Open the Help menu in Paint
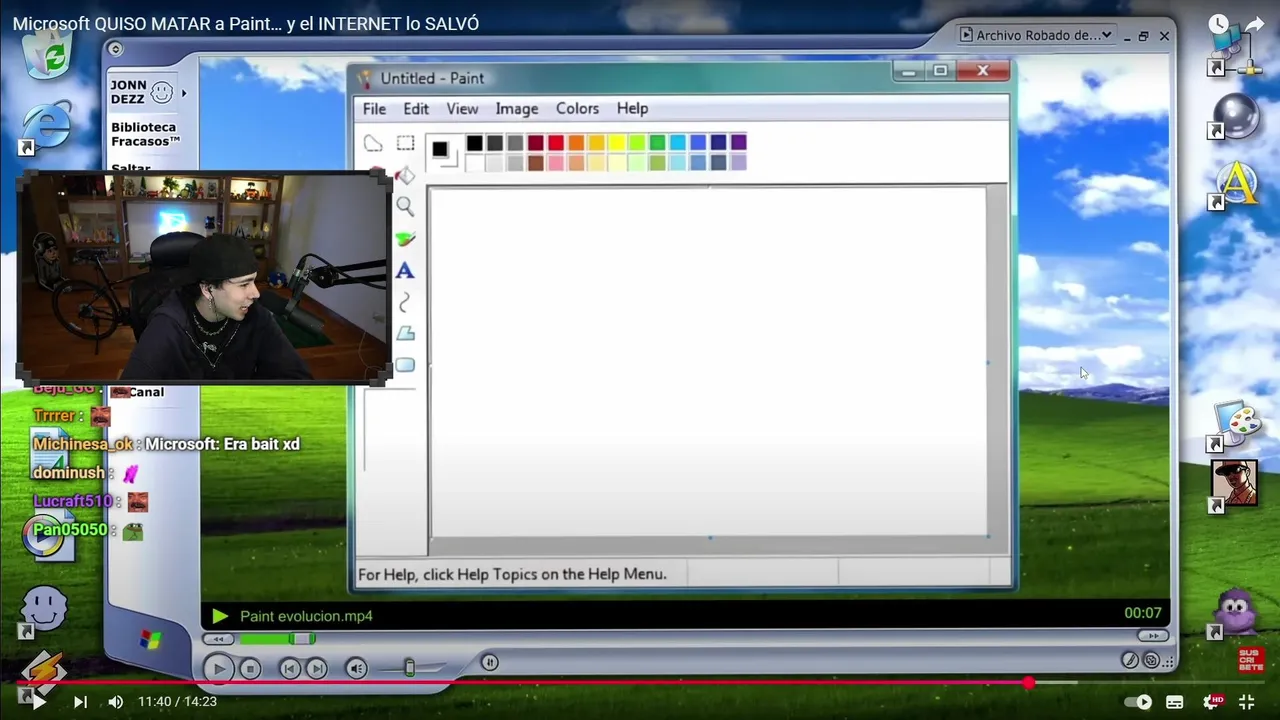The image size is (1280, 720). point(632,108)
